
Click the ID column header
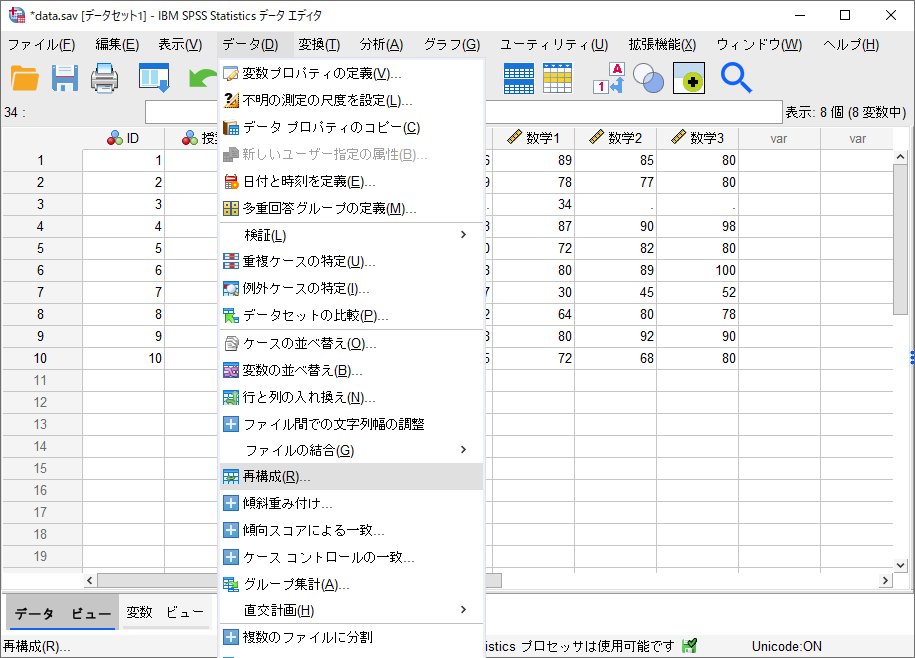click(123, 138)
